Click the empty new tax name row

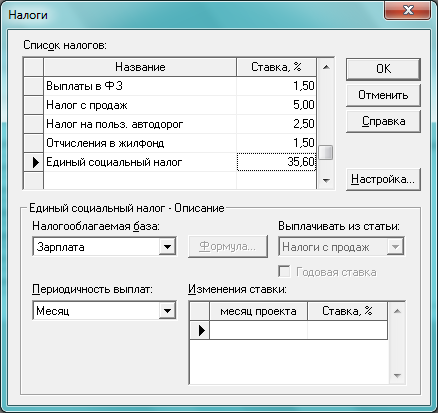[x=140, y=181]
